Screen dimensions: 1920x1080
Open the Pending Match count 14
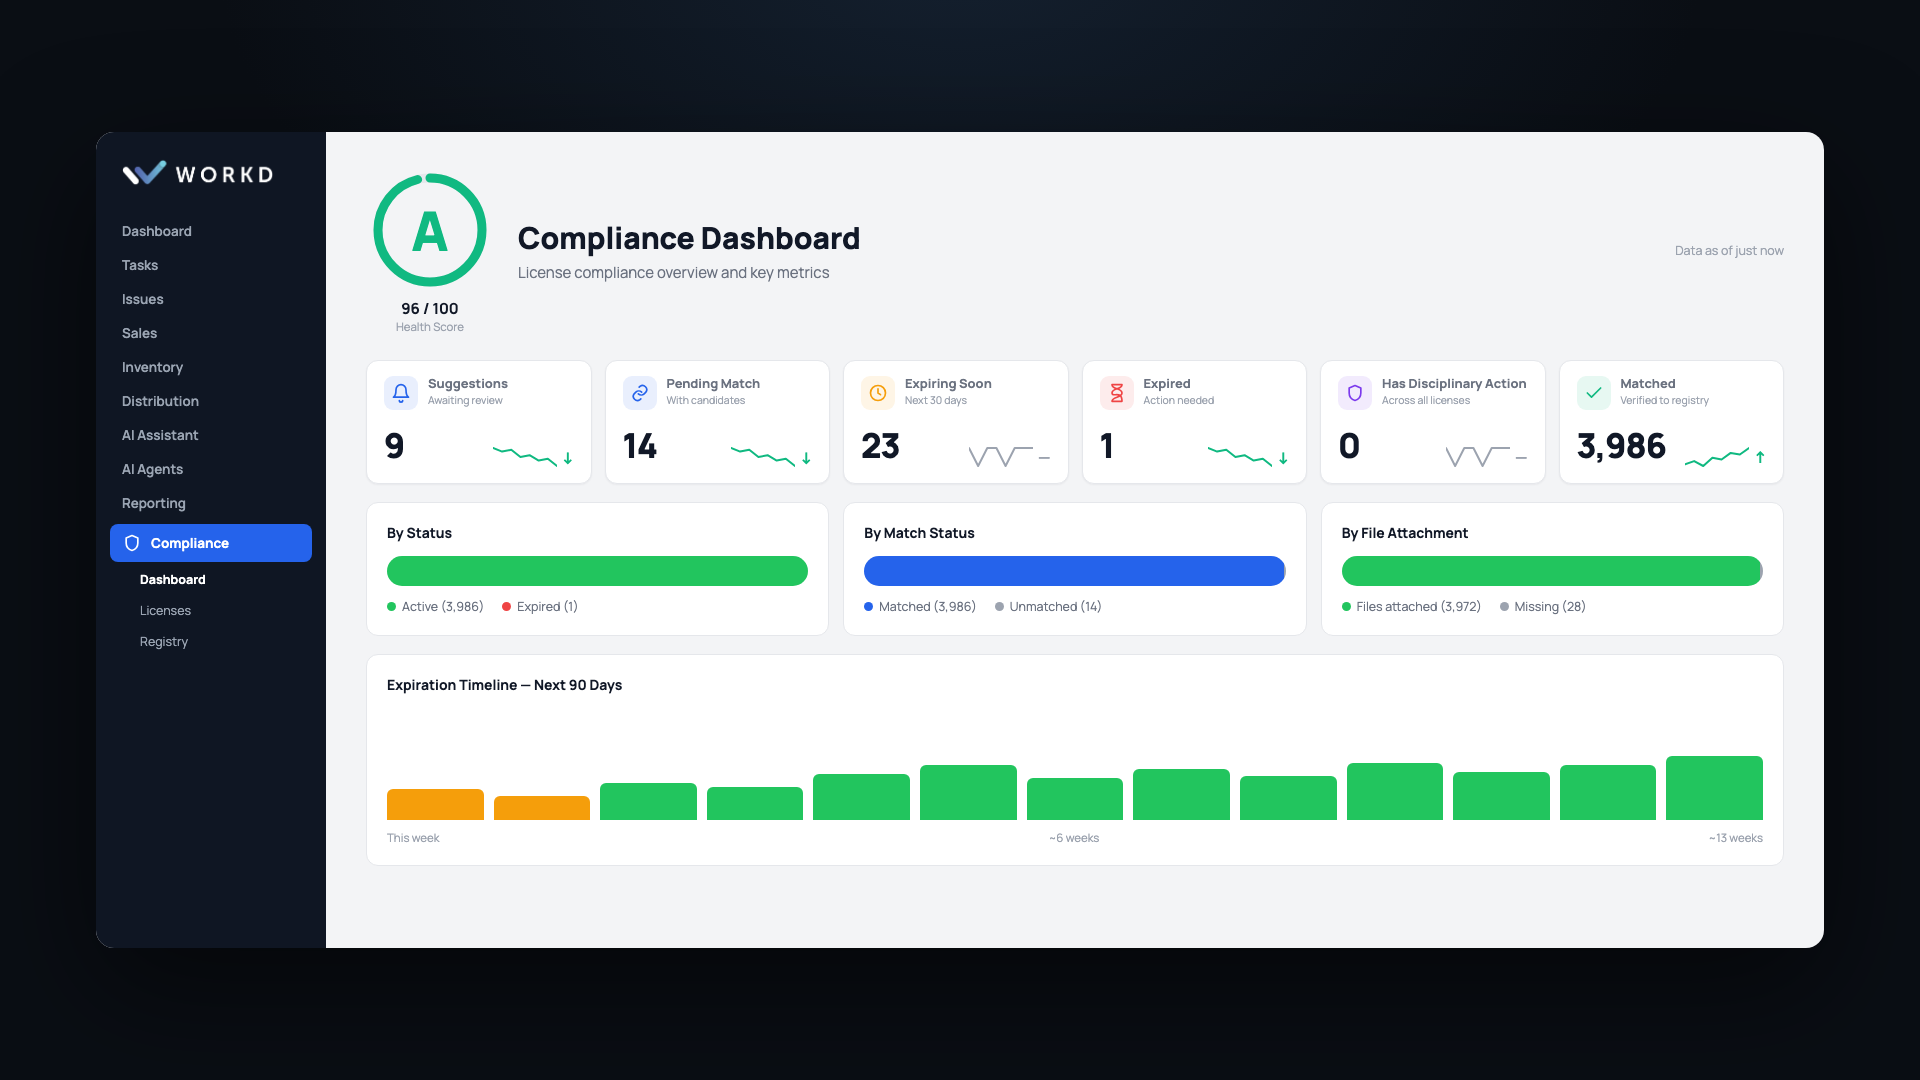point(640,446)
